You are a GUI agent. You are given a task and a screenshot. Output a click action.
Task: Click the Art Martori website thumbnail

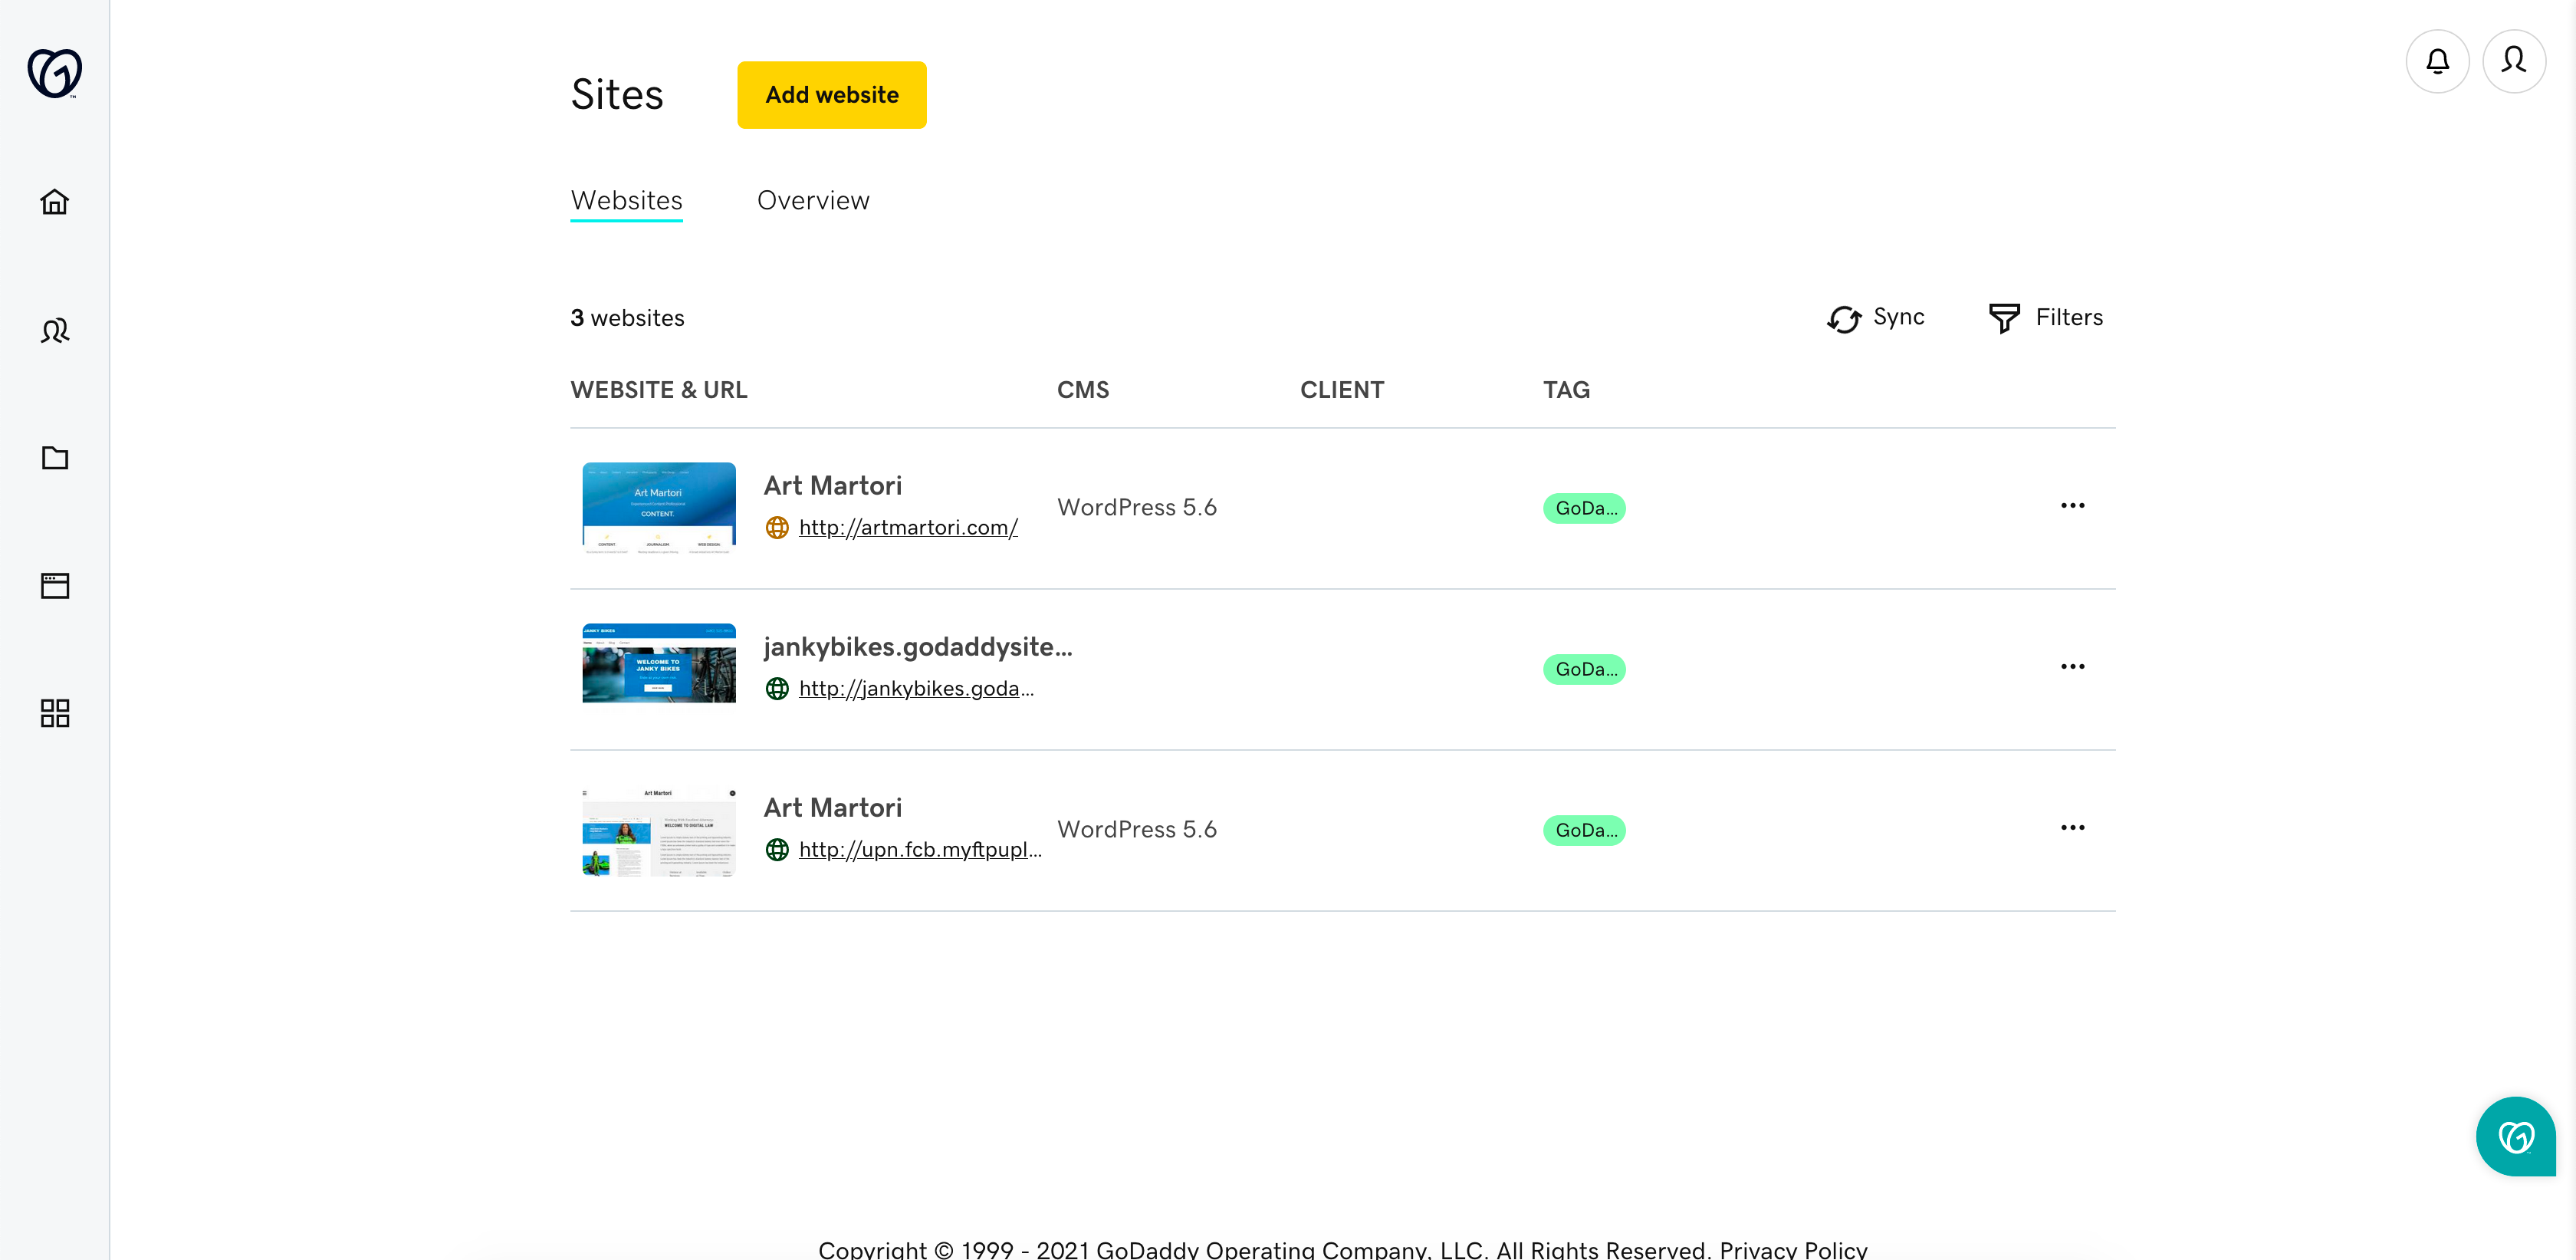click(x=657, y=506)
